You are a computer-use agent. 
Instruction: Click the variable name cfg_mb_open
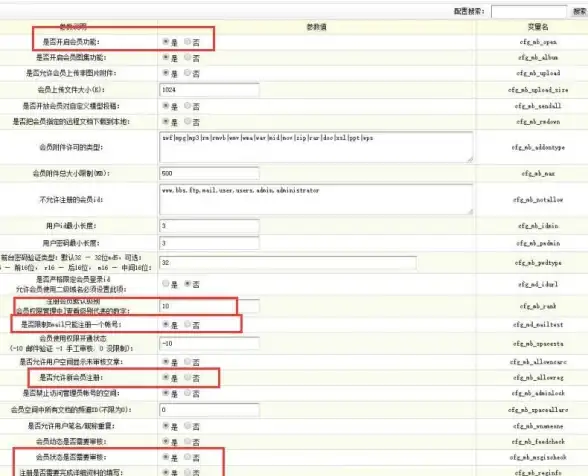pos(538,42)
